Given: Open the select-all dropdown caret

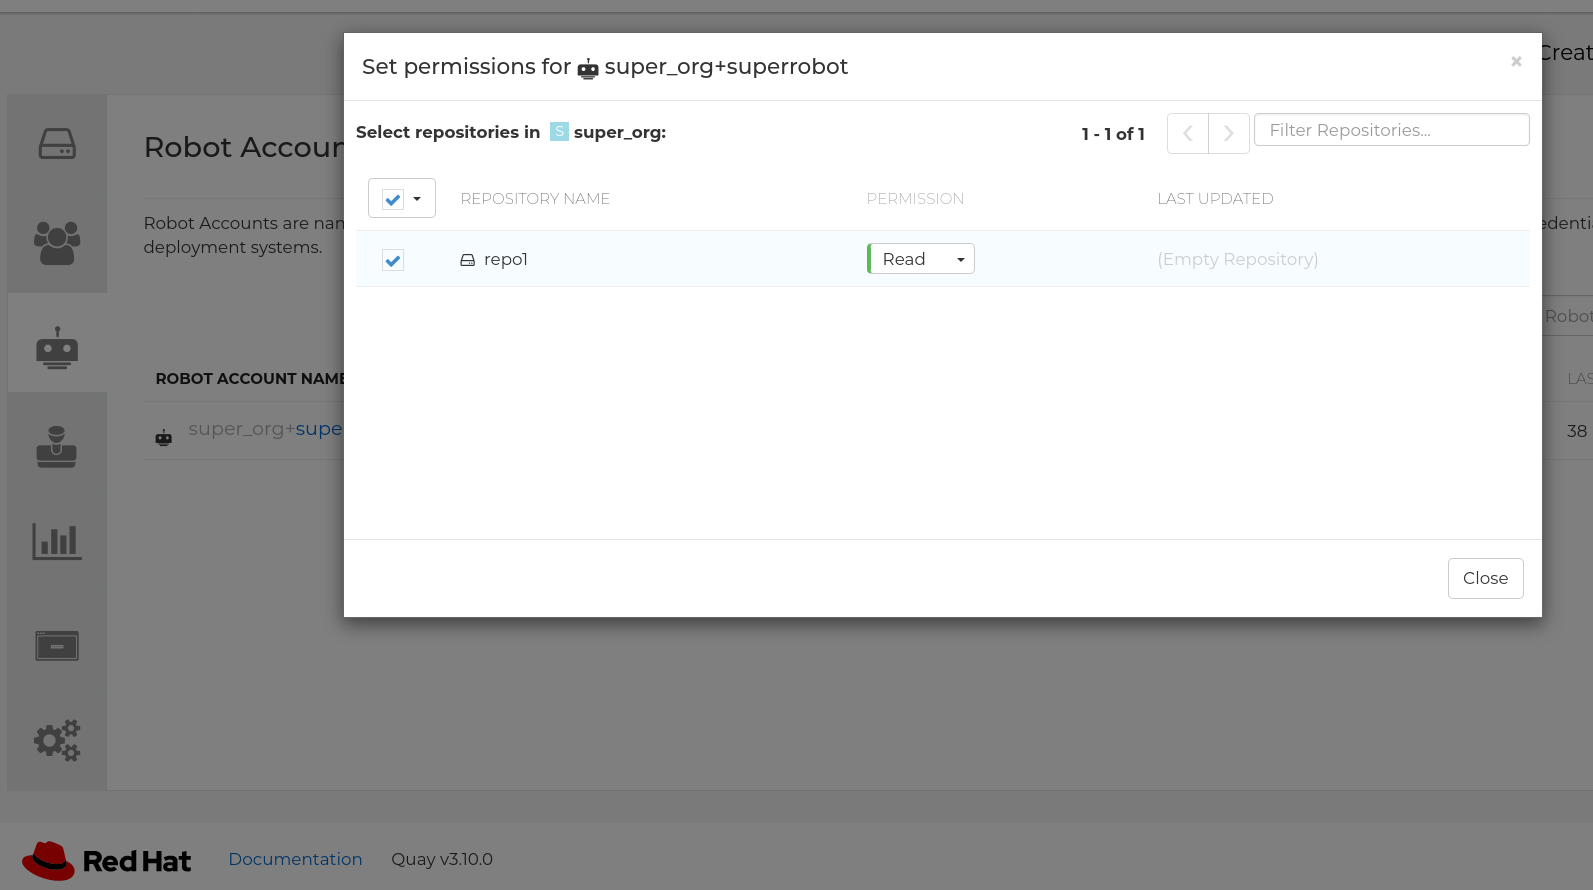Looking at the screenshot, I should tap(418, 199).
